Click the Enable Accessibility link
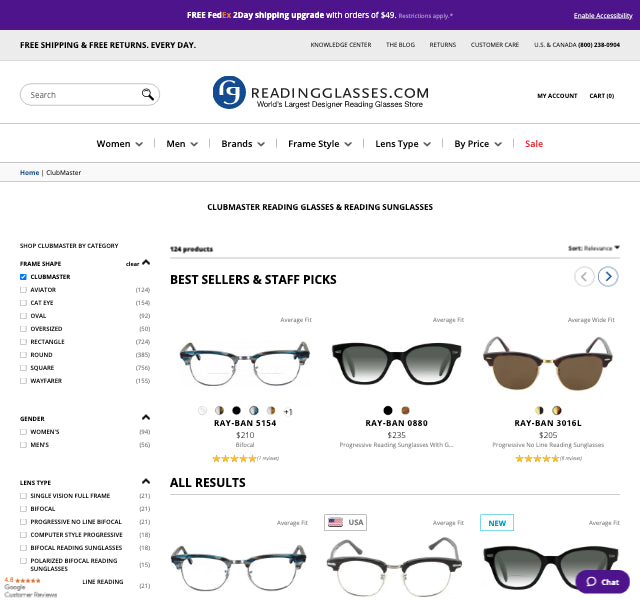Screen dimensions: 640x600 (602, 16)
